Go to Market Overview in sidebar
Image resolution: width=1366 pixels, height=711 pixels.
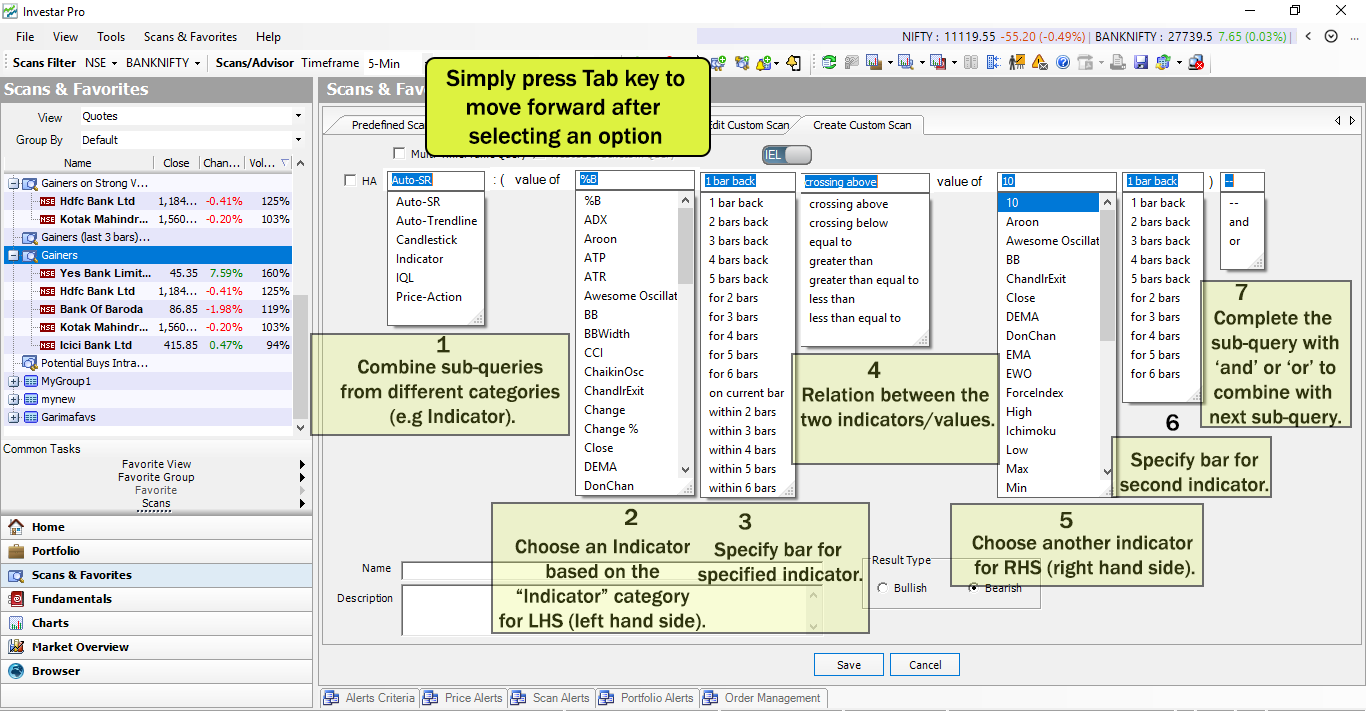click(80, 647)
